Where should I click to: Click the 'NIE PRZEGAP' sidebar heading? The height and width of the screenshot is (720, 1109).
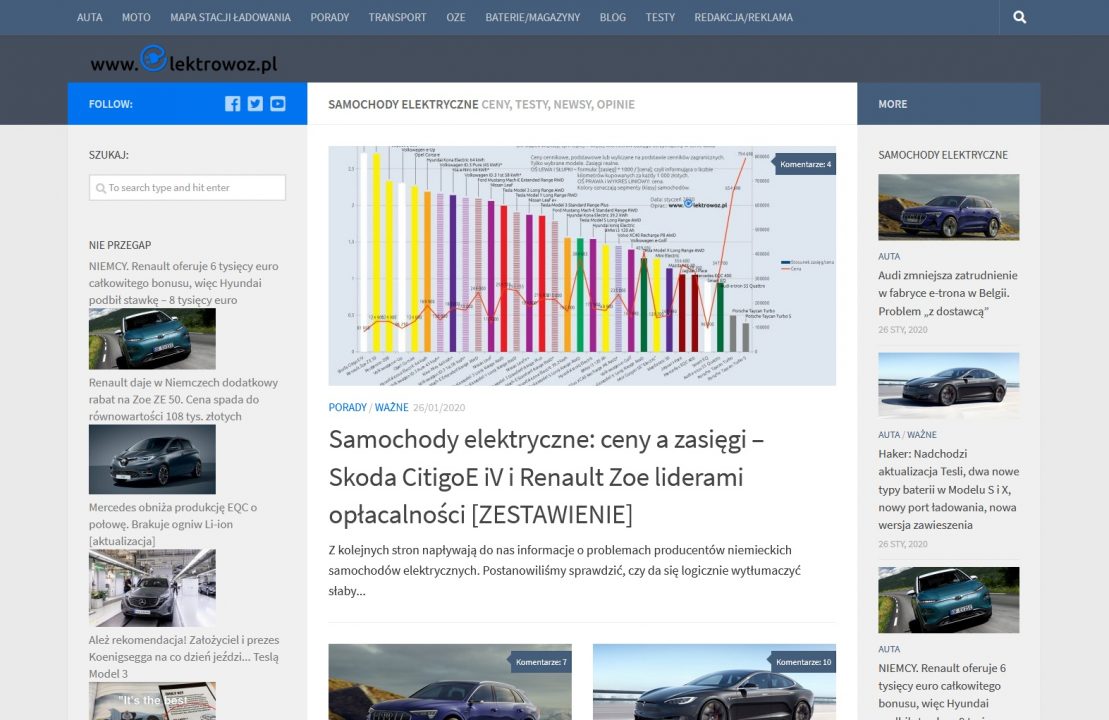click(120, 245)
